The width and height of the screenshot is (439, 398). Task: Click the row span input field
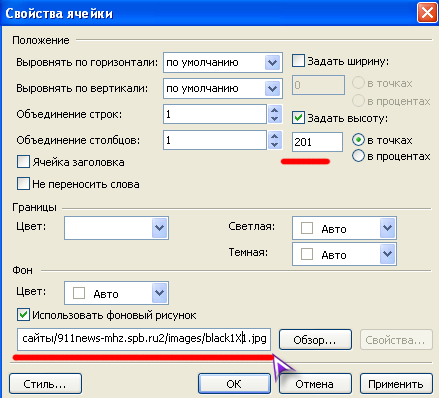point(215,114)
